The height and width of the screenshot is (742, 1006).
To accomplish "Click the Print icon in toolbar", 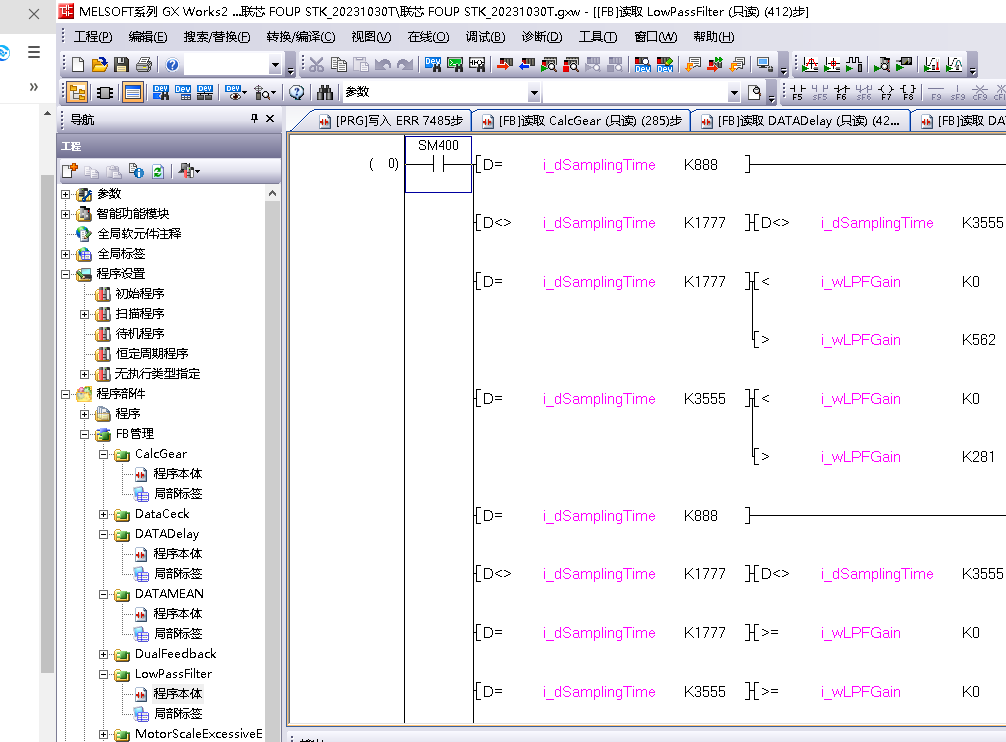I will tap(143, 65).
